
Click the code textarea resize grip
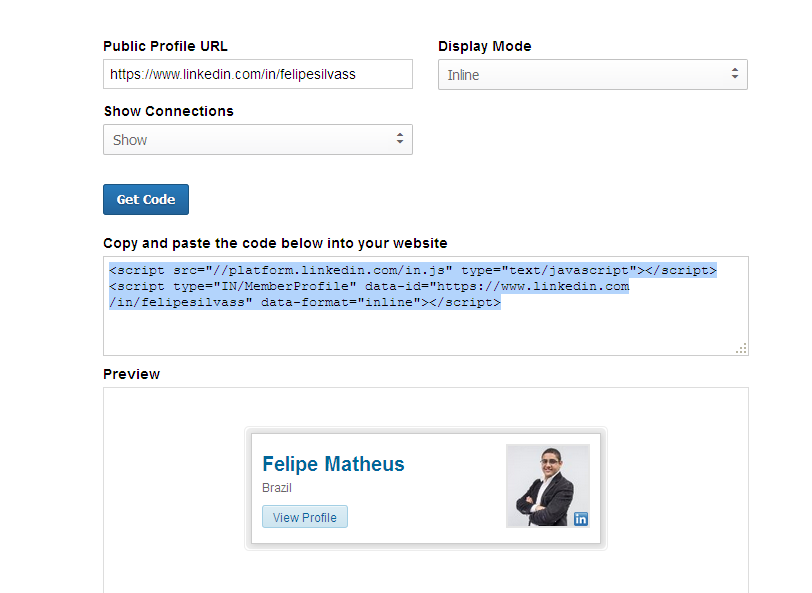click(741, 348)
